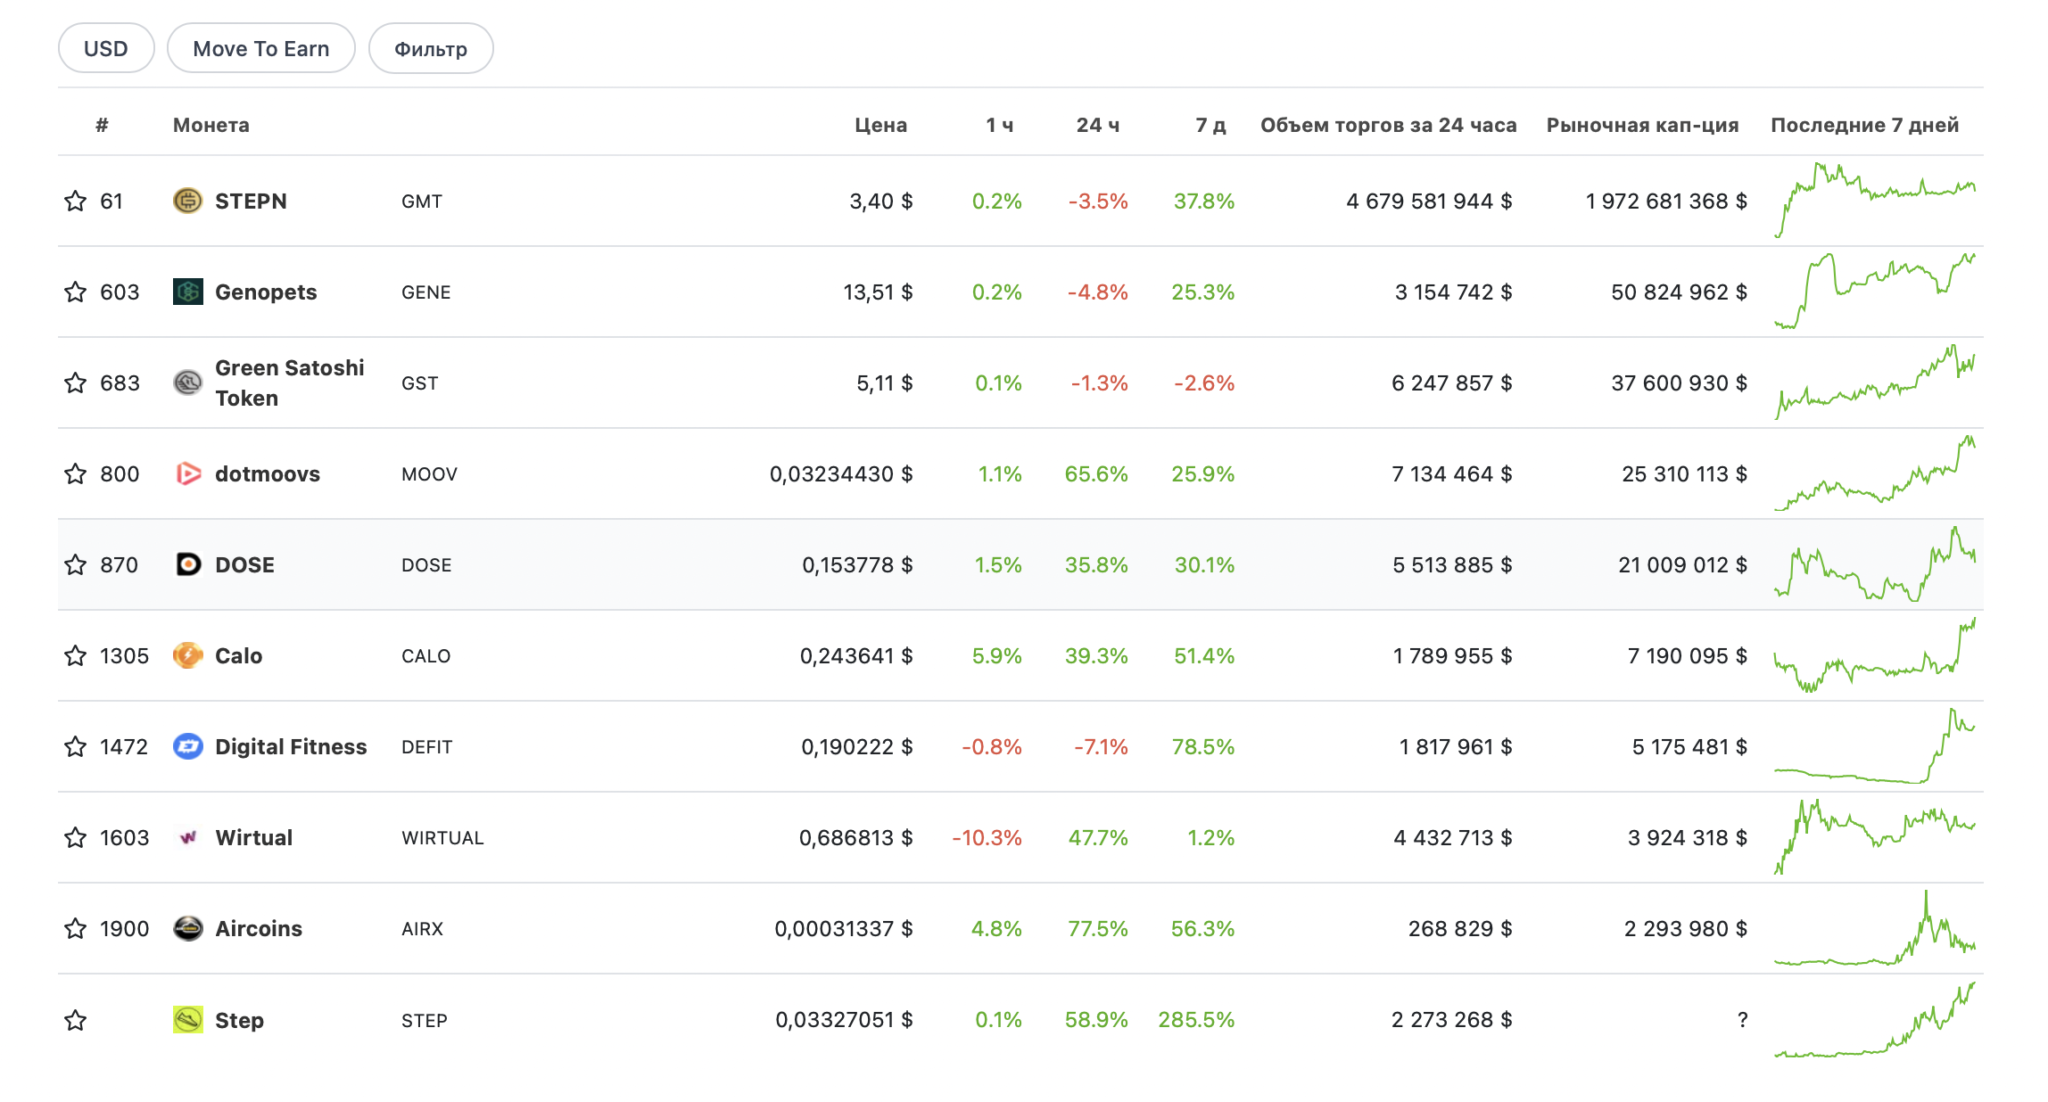
Task: Sort by the 24 ч change column
Action: [1097, 125]
